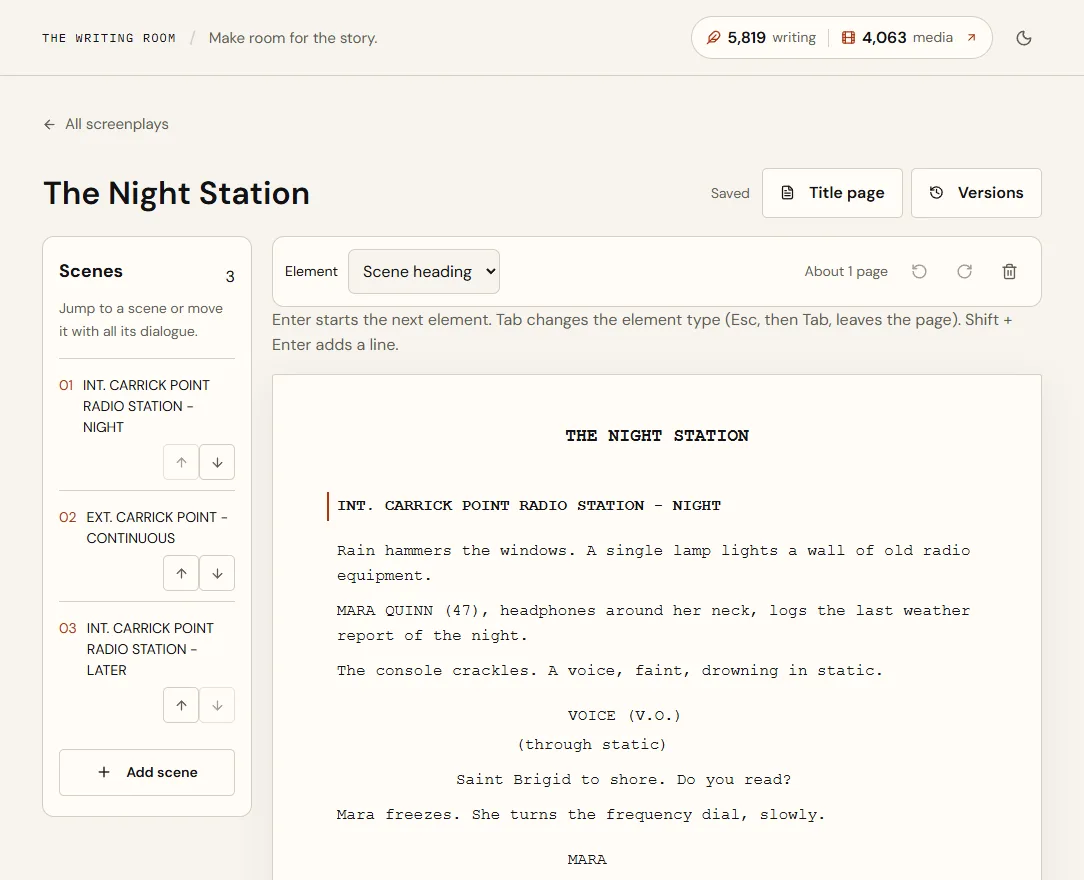Click the action line starting Rain hammers
The width and height of the screenshot is (1084, 880).
(653, 563)
